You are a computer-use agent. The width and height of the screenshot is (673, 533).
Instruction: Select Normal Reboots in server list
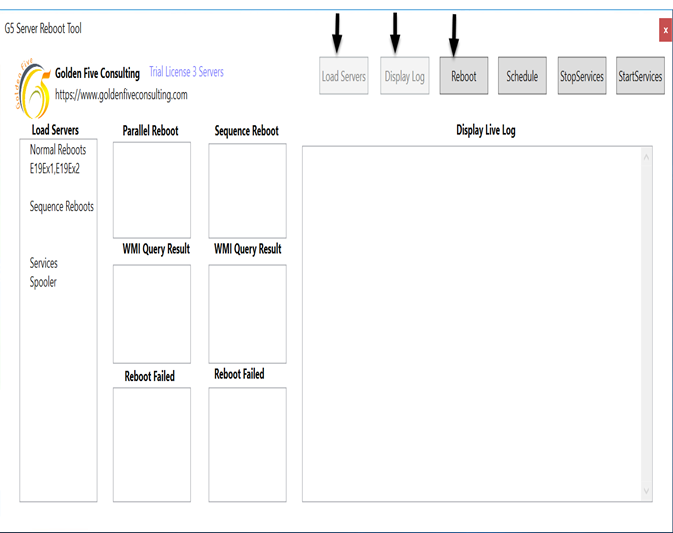(58, 150)
